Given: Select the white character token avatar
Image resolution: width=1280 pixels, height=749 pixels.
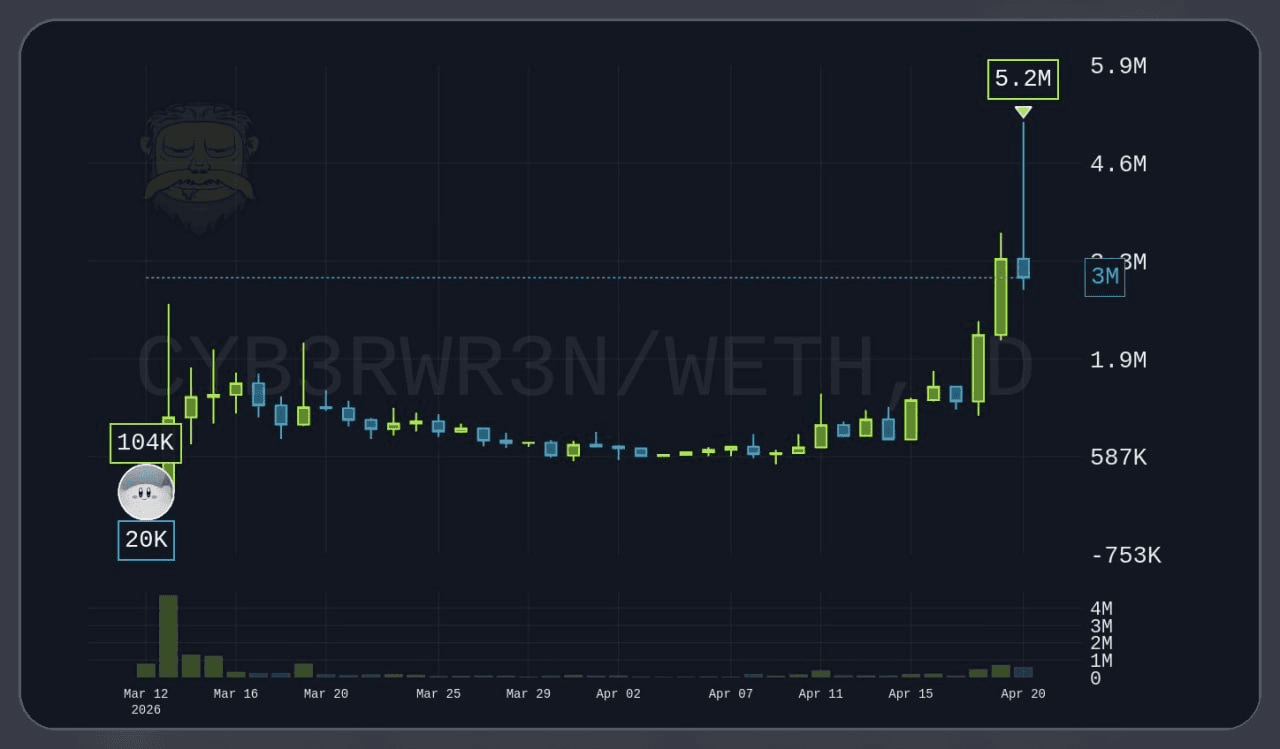Looking at the screenshot, I should pos(146,492).
